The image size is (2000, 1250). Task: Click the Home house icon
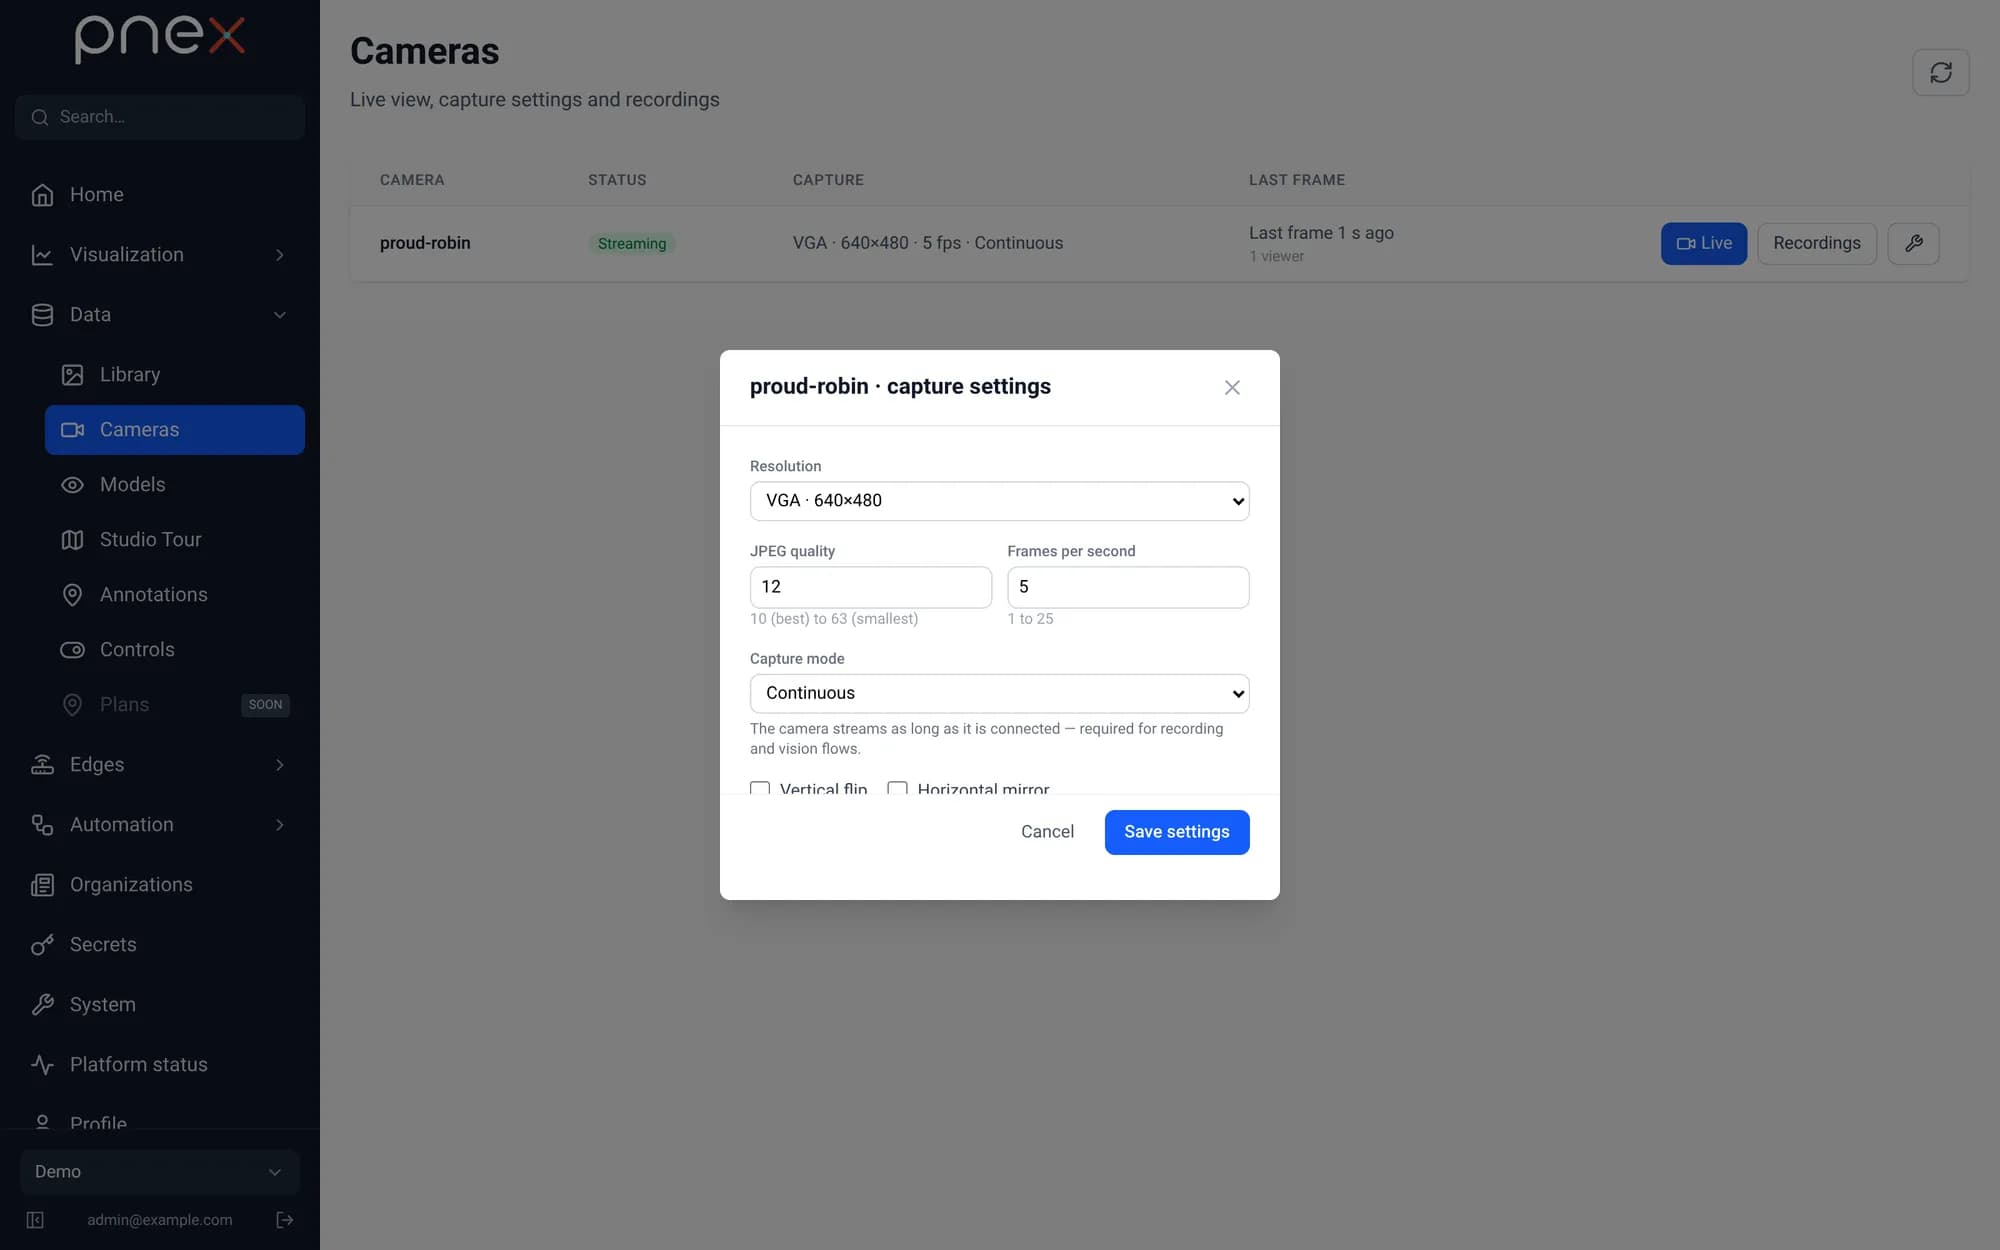tap(42, 195)
